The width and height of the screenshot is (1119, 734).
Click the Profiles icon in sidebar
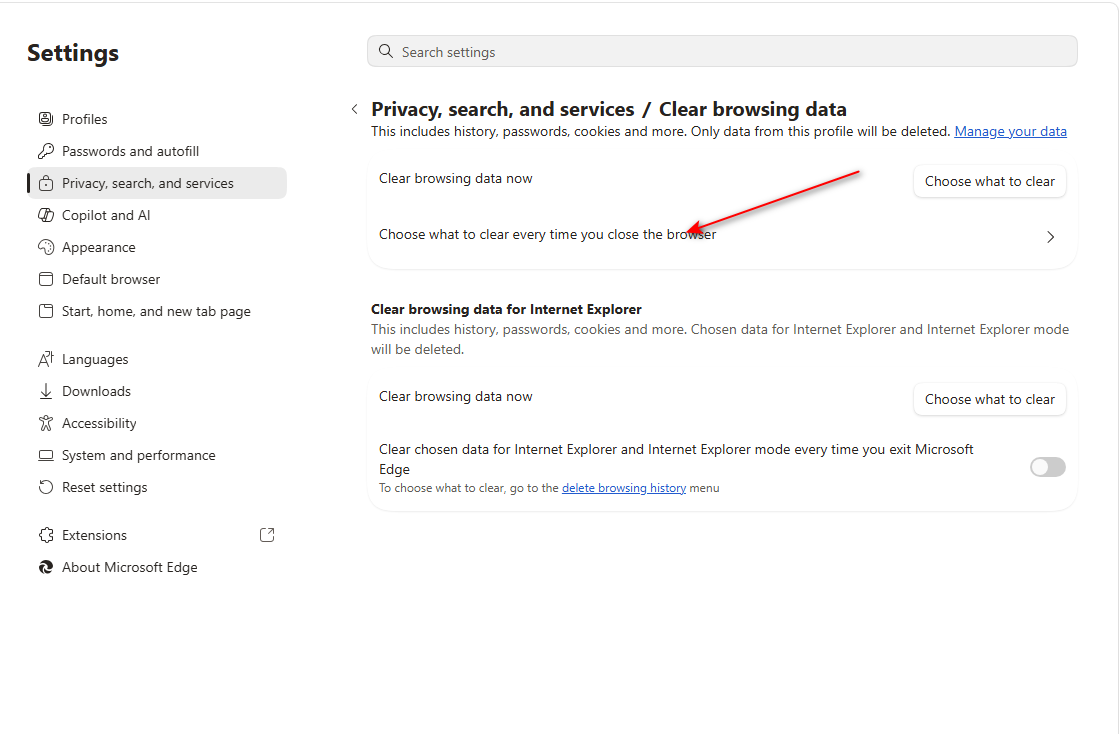[x=46, y=119]
